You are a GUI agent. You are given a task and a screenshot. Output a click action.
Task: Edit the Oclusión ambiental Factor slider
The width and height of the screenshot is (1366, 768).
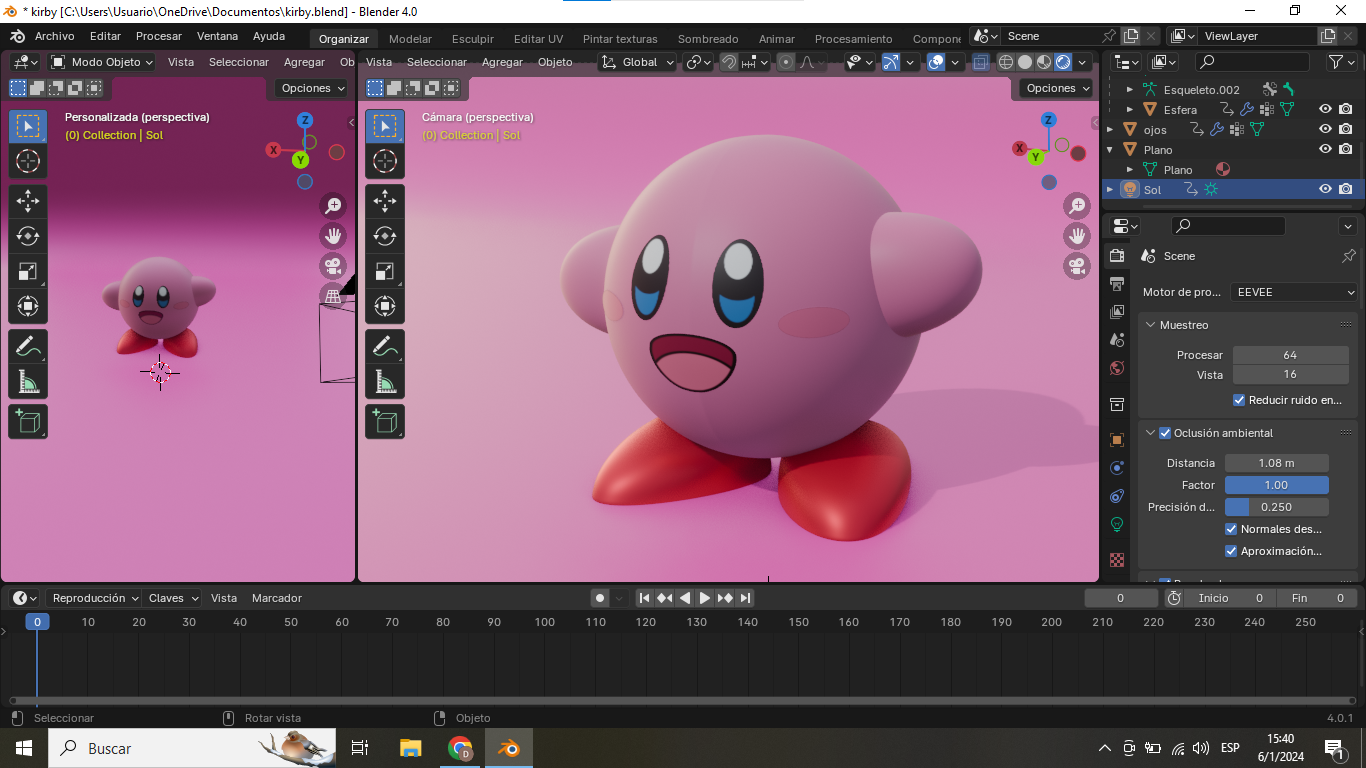pyautogui.click(x=1276, y=484)
